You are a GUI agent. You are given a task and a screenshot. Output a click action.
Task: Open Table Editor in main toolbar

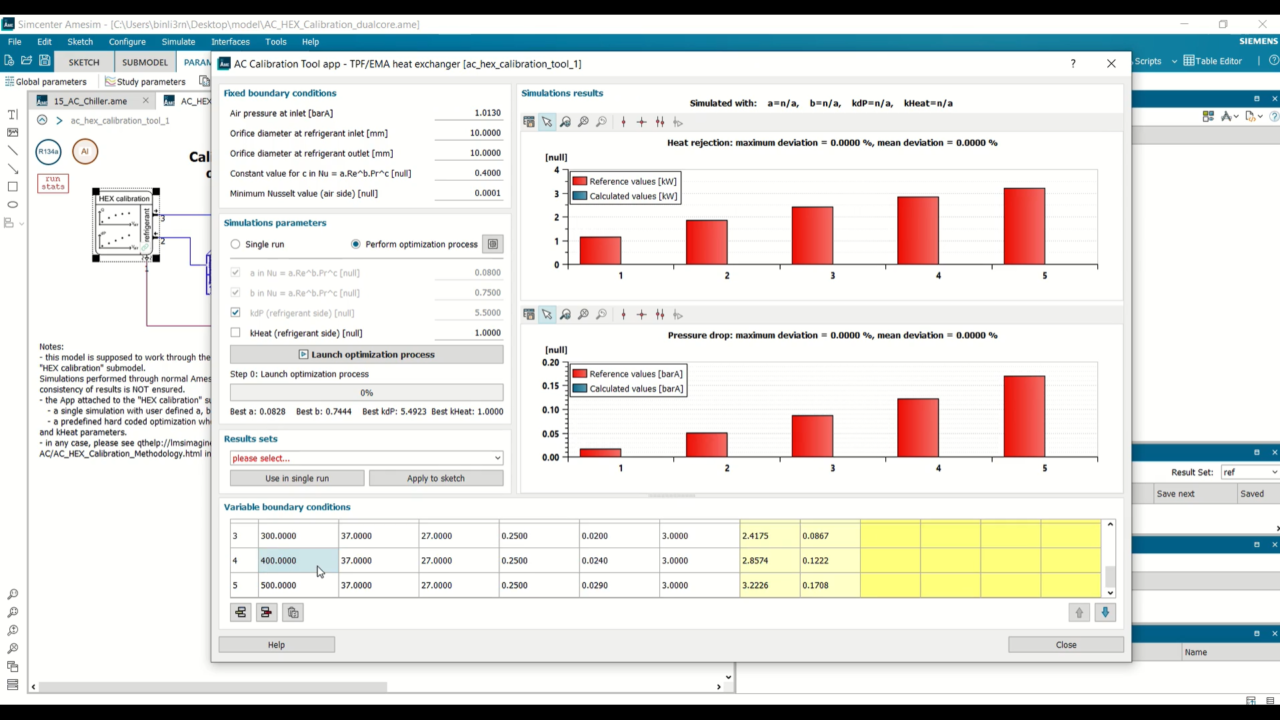pos(1212,61)
